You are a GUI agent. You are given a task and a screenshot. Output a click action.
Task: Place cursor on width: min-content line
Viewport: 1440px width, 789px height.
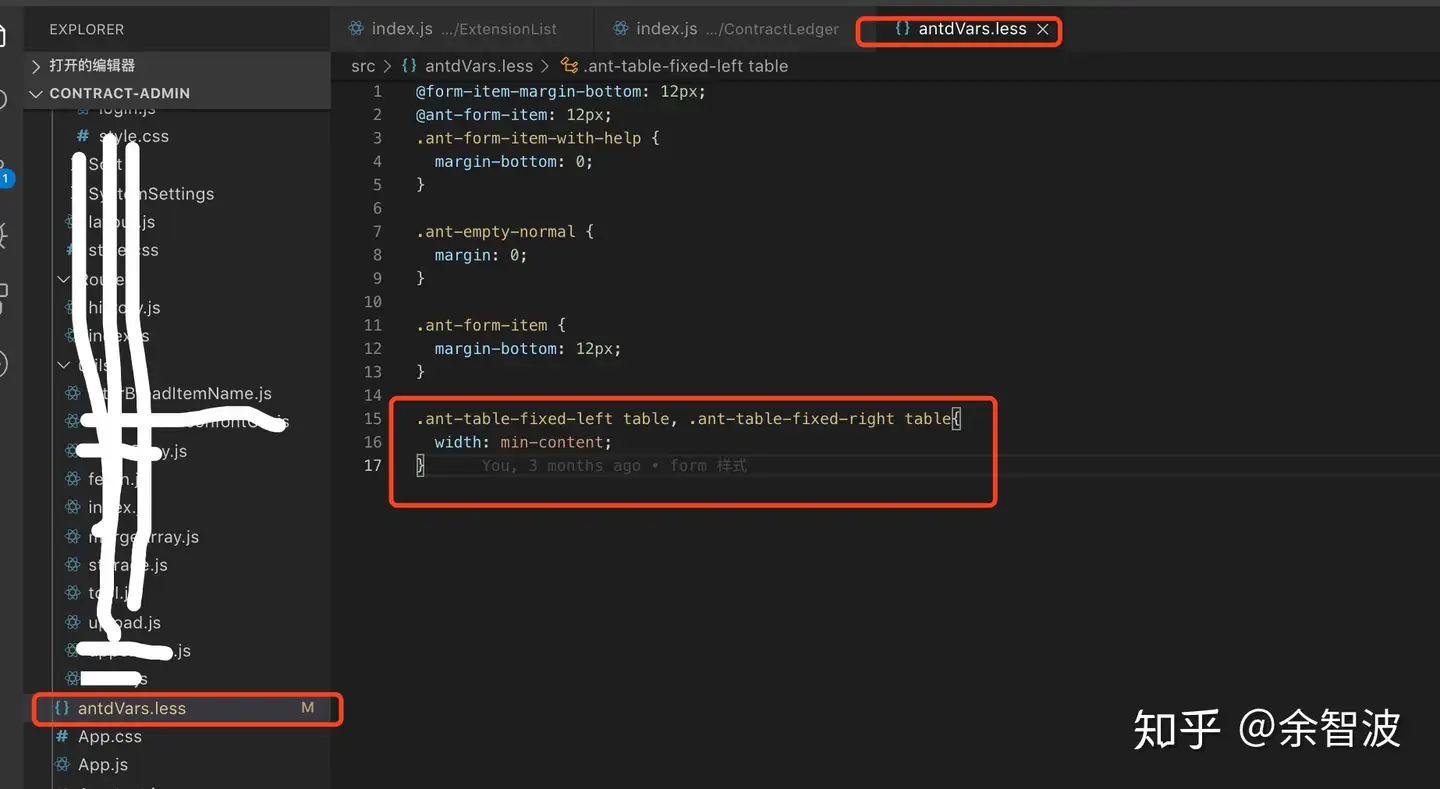click(x=522, y=442)
